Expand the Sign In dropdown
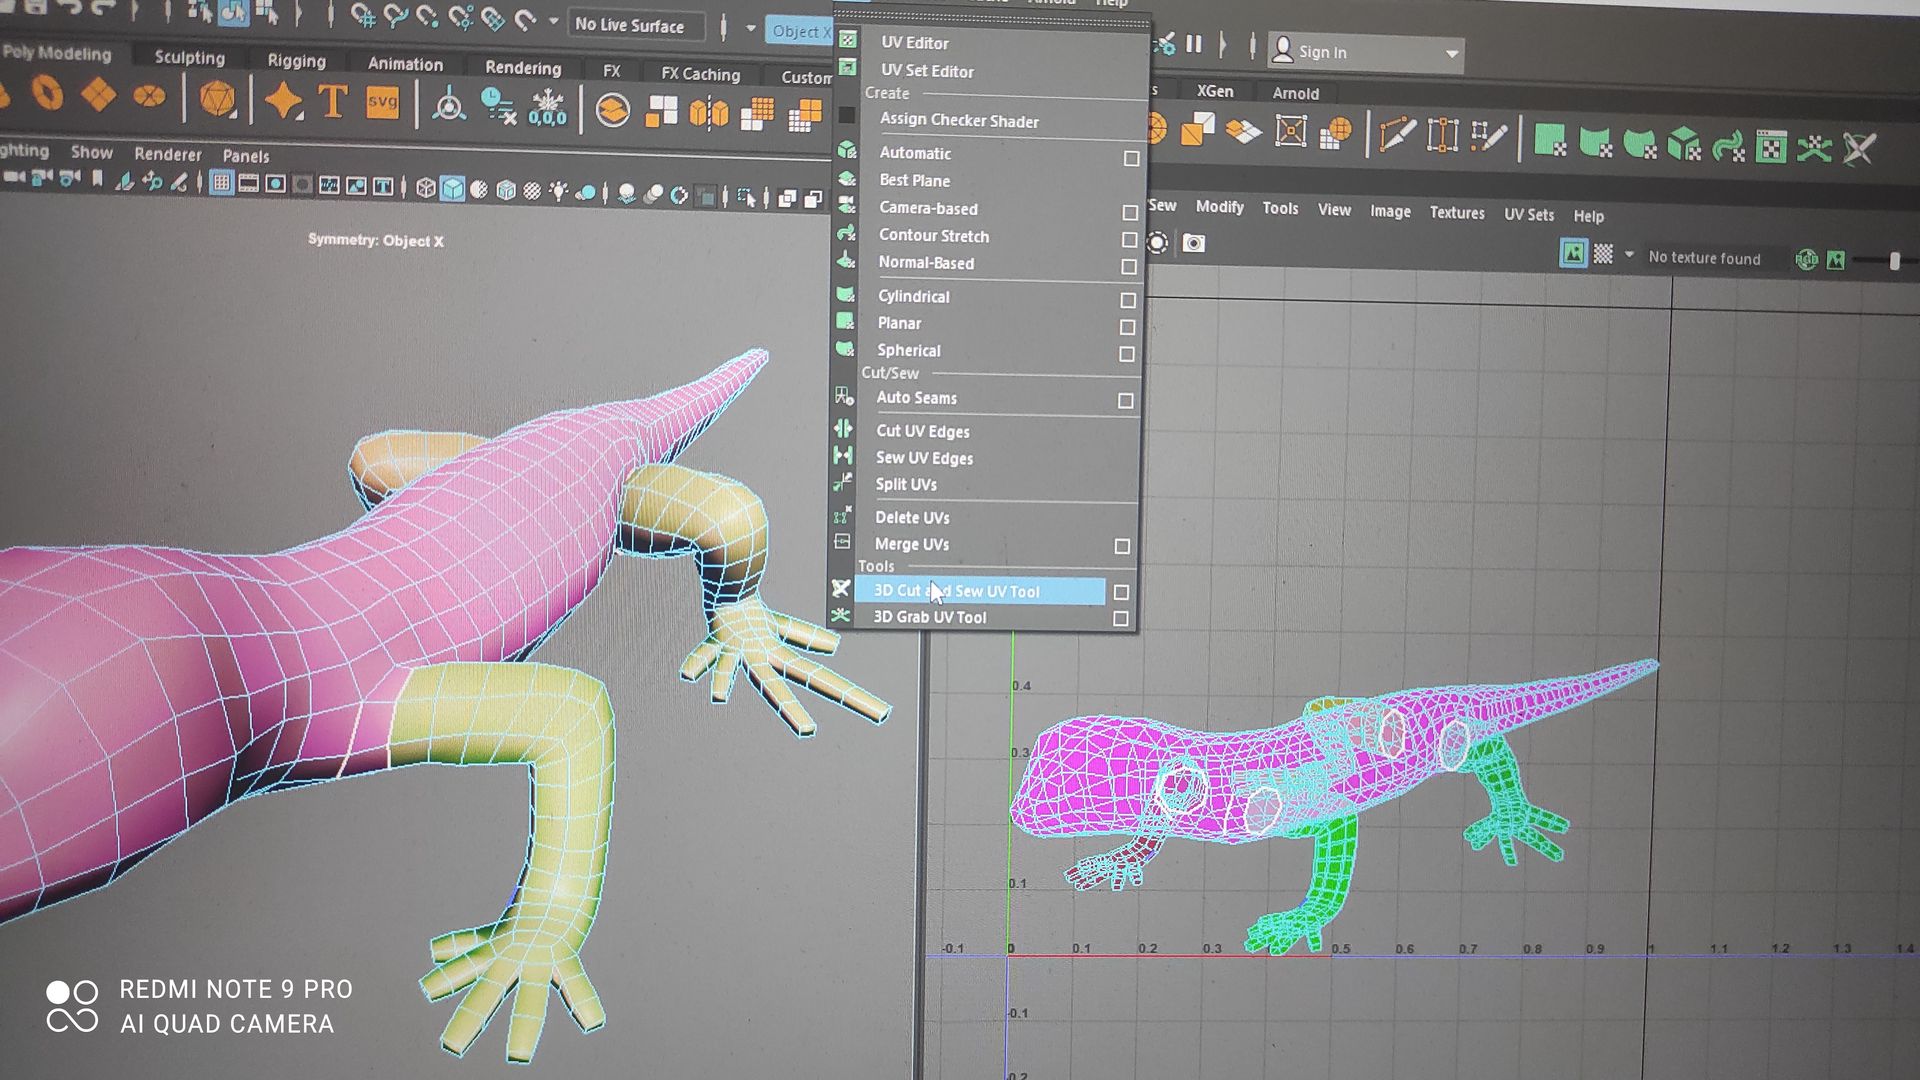1920x1080 pixels. [x=1451, y=53]
